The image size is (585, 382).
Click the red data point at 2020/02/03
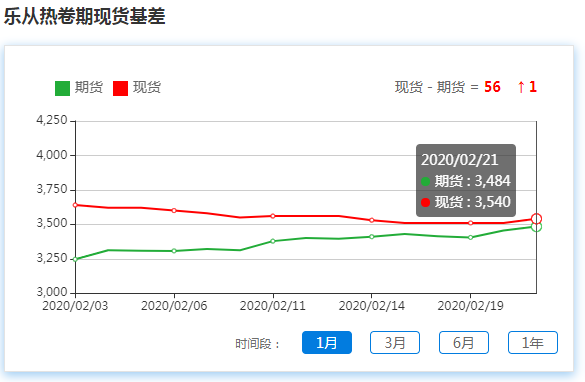pos(75,205)
